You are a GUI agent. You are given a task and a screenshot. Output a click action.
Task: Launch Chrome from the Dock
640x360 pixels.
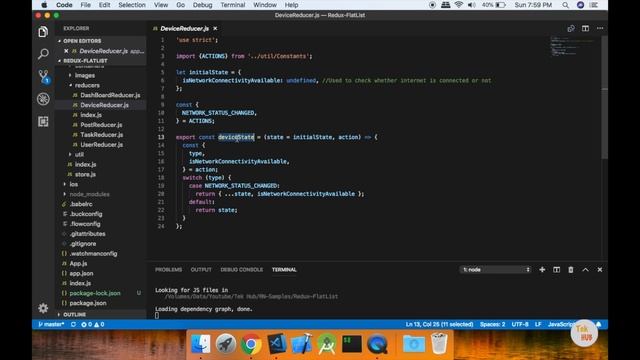[x=251, y=344]
